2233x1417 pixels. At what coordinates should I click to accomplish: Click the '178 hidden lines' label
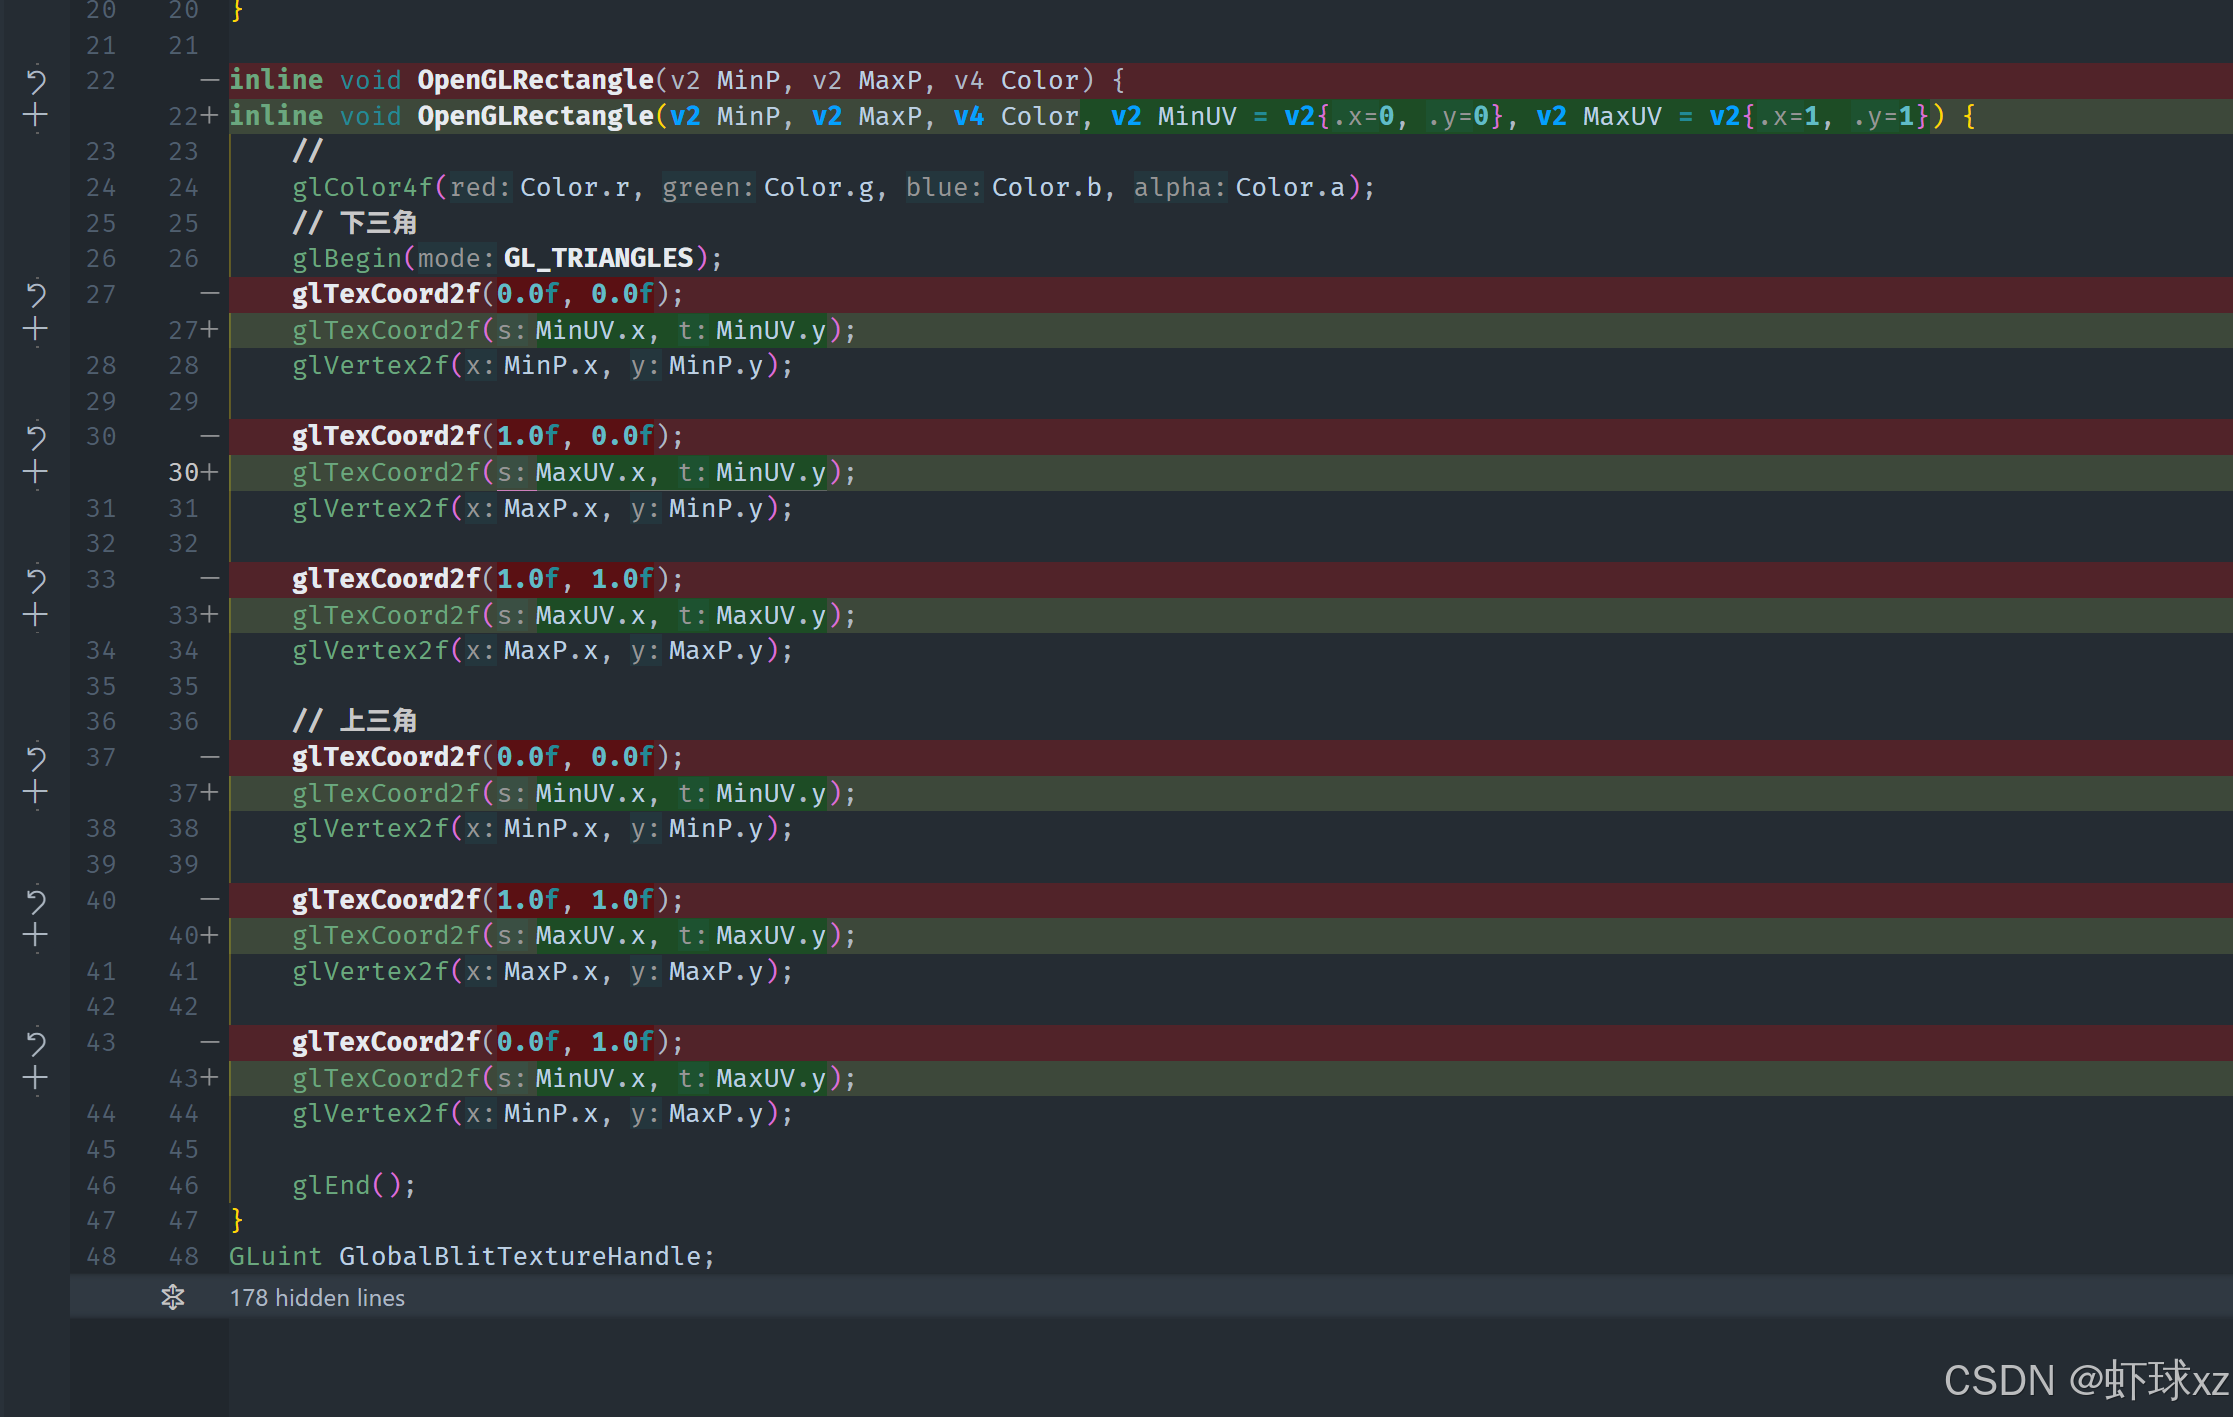click(317, 1298)
